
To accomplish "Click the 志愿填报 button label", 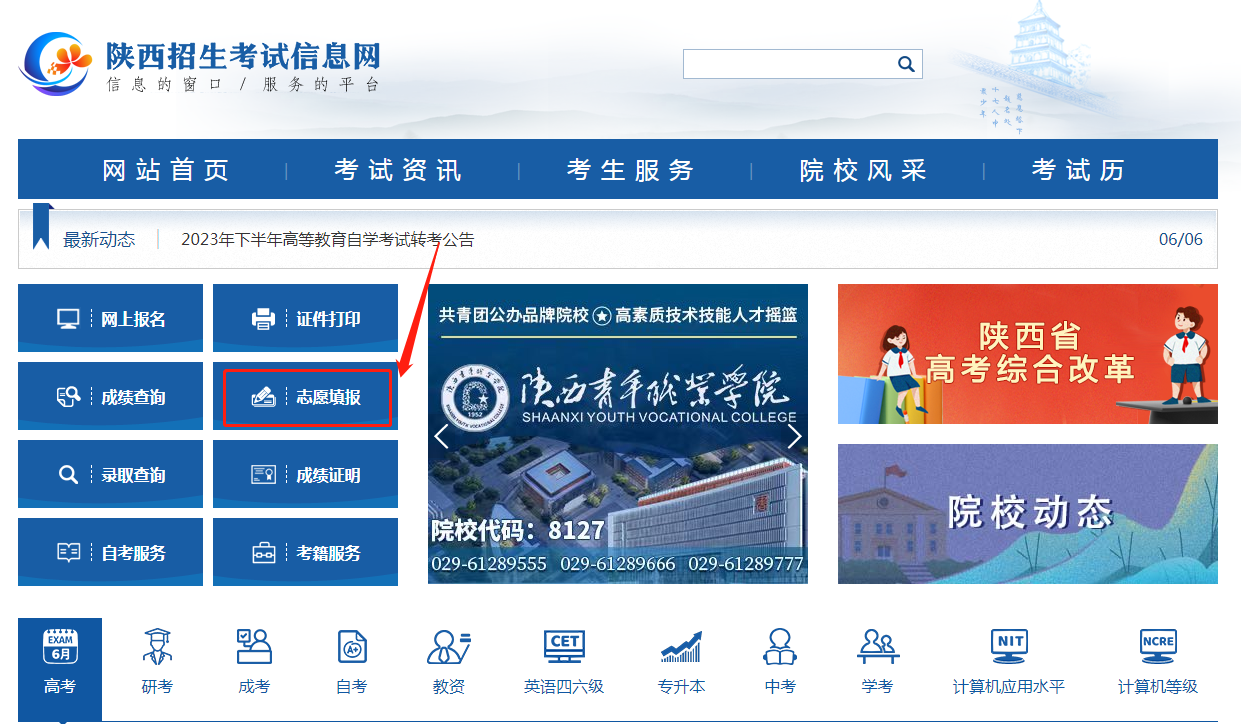I will coord(328,398).
